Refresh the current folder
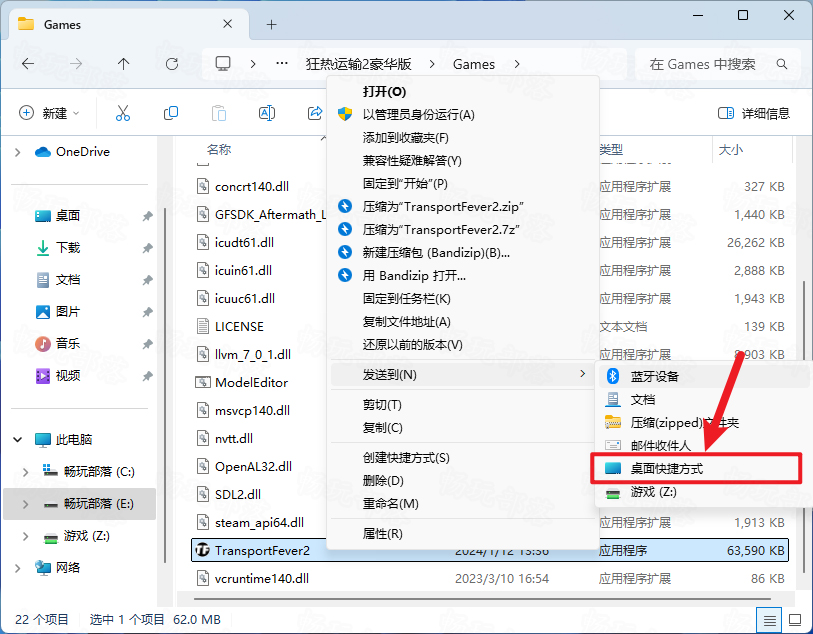Screen dimensions: 813x634 pyautogui.click(x=172, y=64)
